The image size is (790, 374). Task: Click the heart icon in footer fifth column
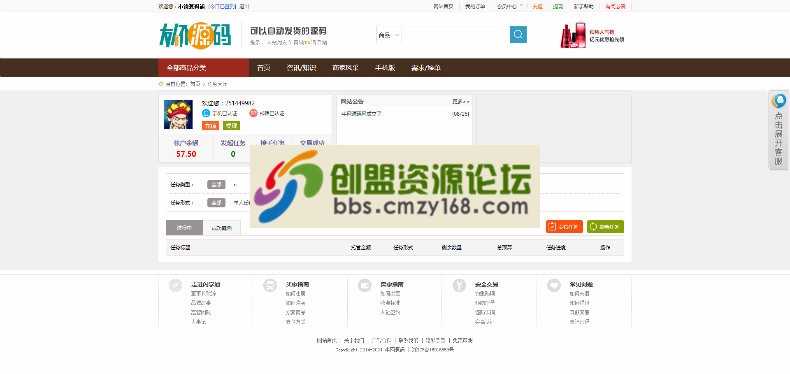click(554, 285)
